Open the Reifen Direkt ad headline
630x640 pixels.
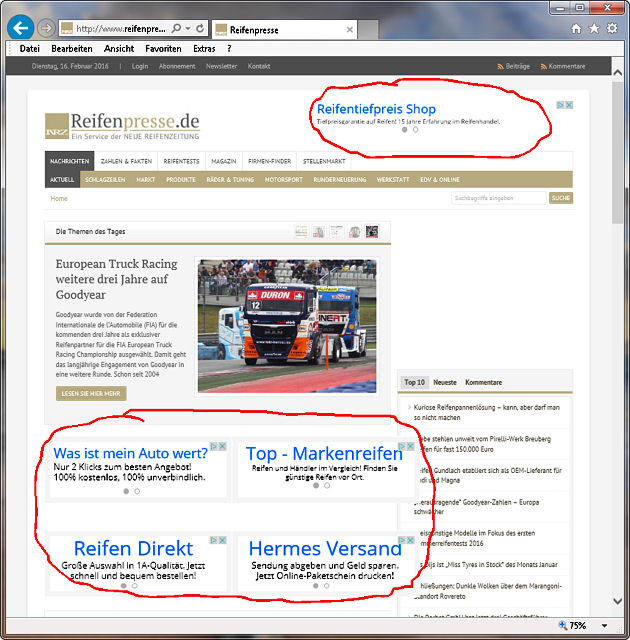(x=133, y=548)
